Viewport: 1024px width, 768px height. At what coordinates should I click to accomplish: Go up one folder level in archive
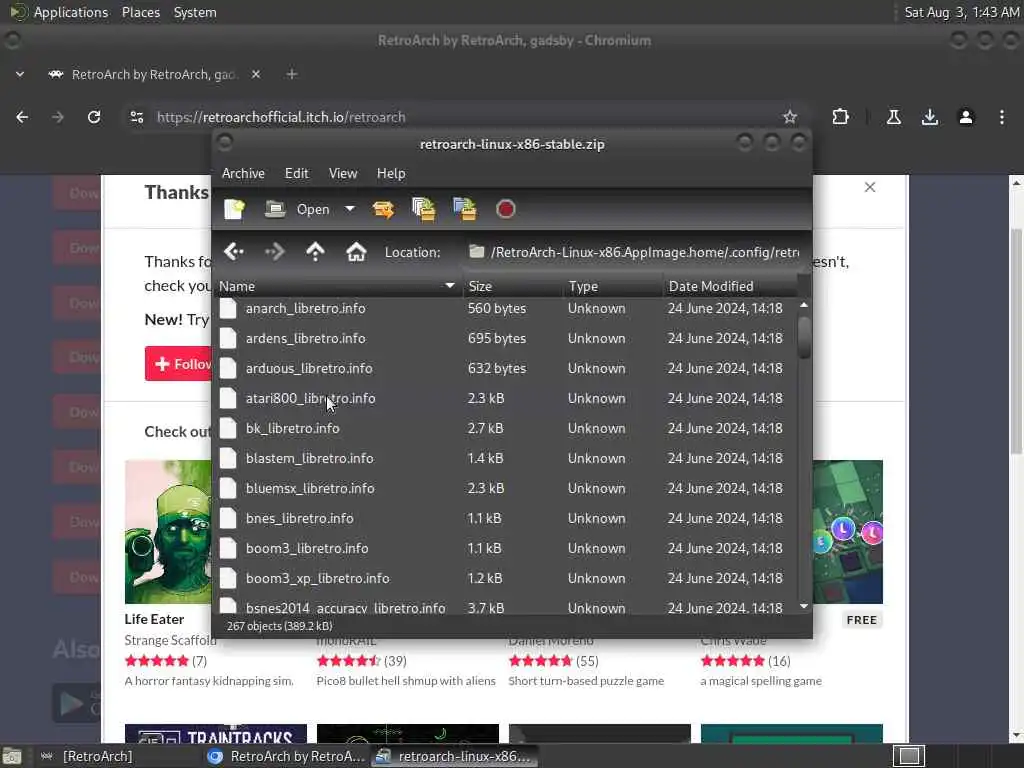click(x=315, y=251)
